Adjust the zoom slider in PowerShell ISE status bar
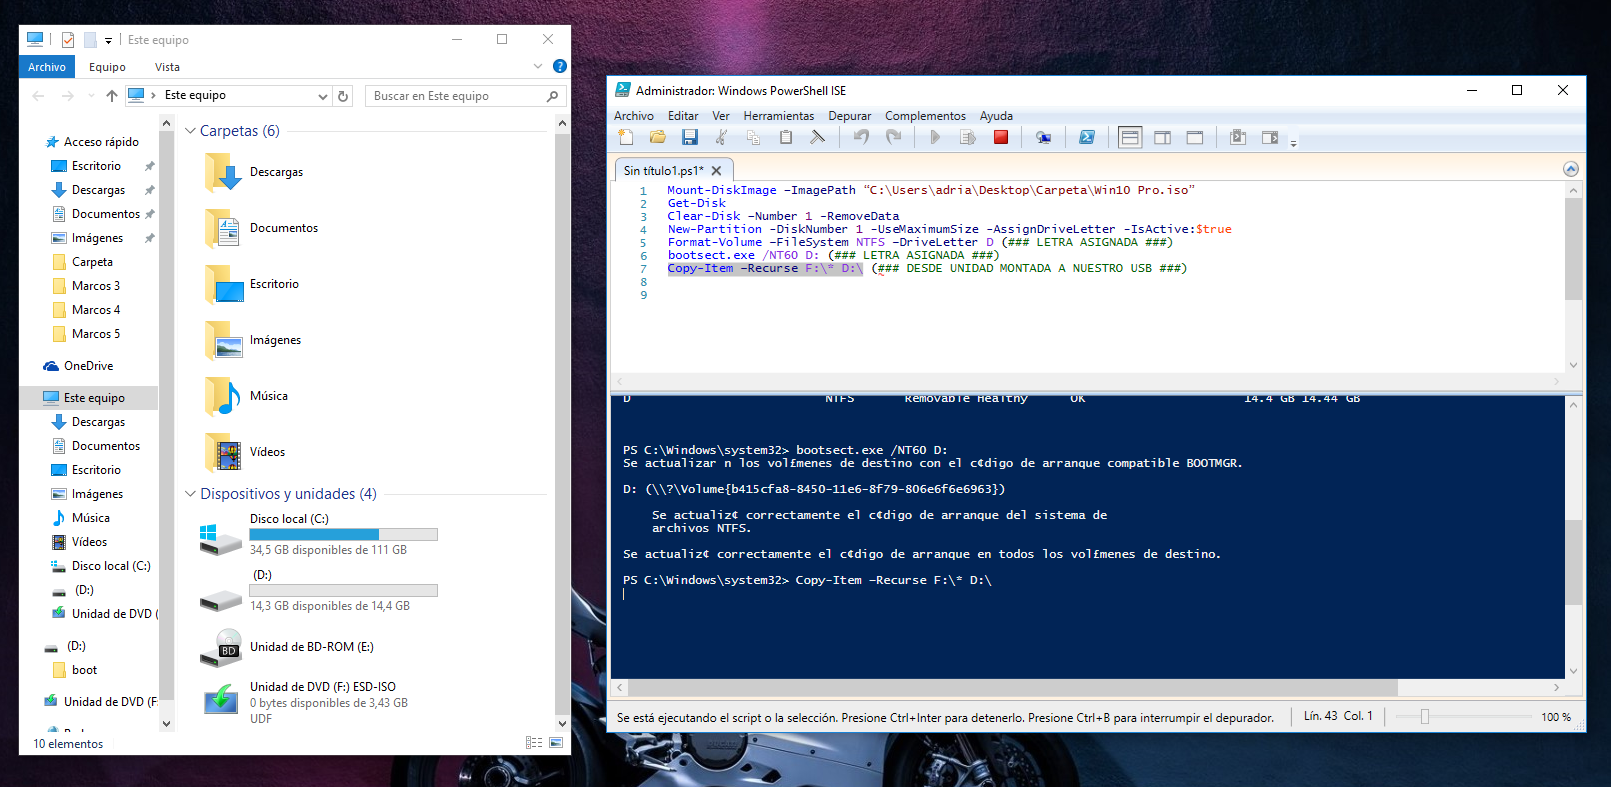Screen dimensions: 1611x787 tap(1425, 716)
